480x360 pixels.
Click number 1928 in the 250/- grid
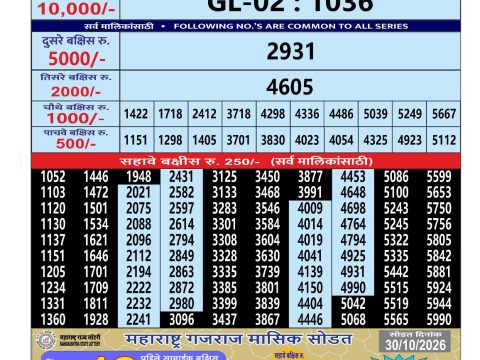coord(96,320)
